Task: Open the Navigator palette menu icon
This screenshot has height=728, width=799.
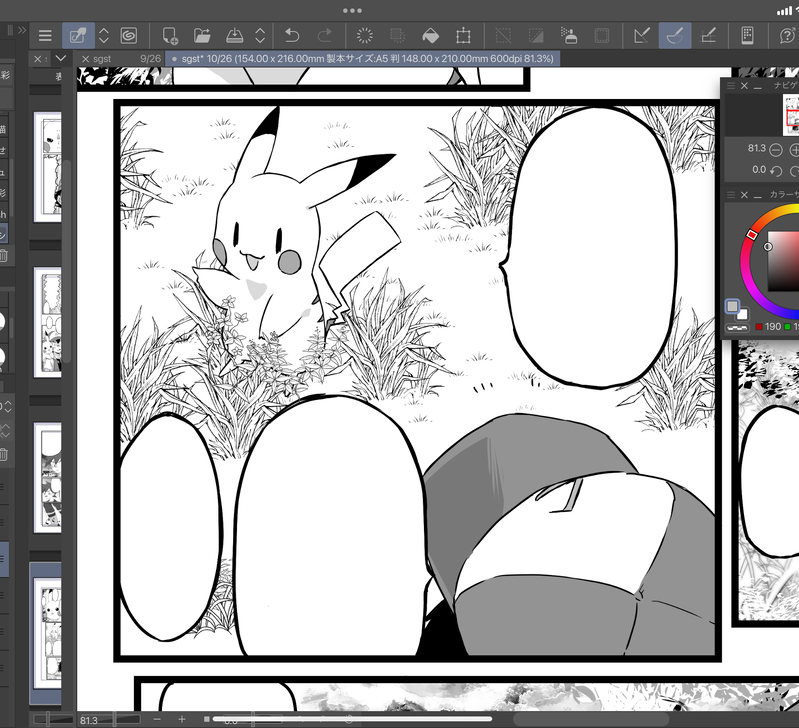Action: click(731, 86)
